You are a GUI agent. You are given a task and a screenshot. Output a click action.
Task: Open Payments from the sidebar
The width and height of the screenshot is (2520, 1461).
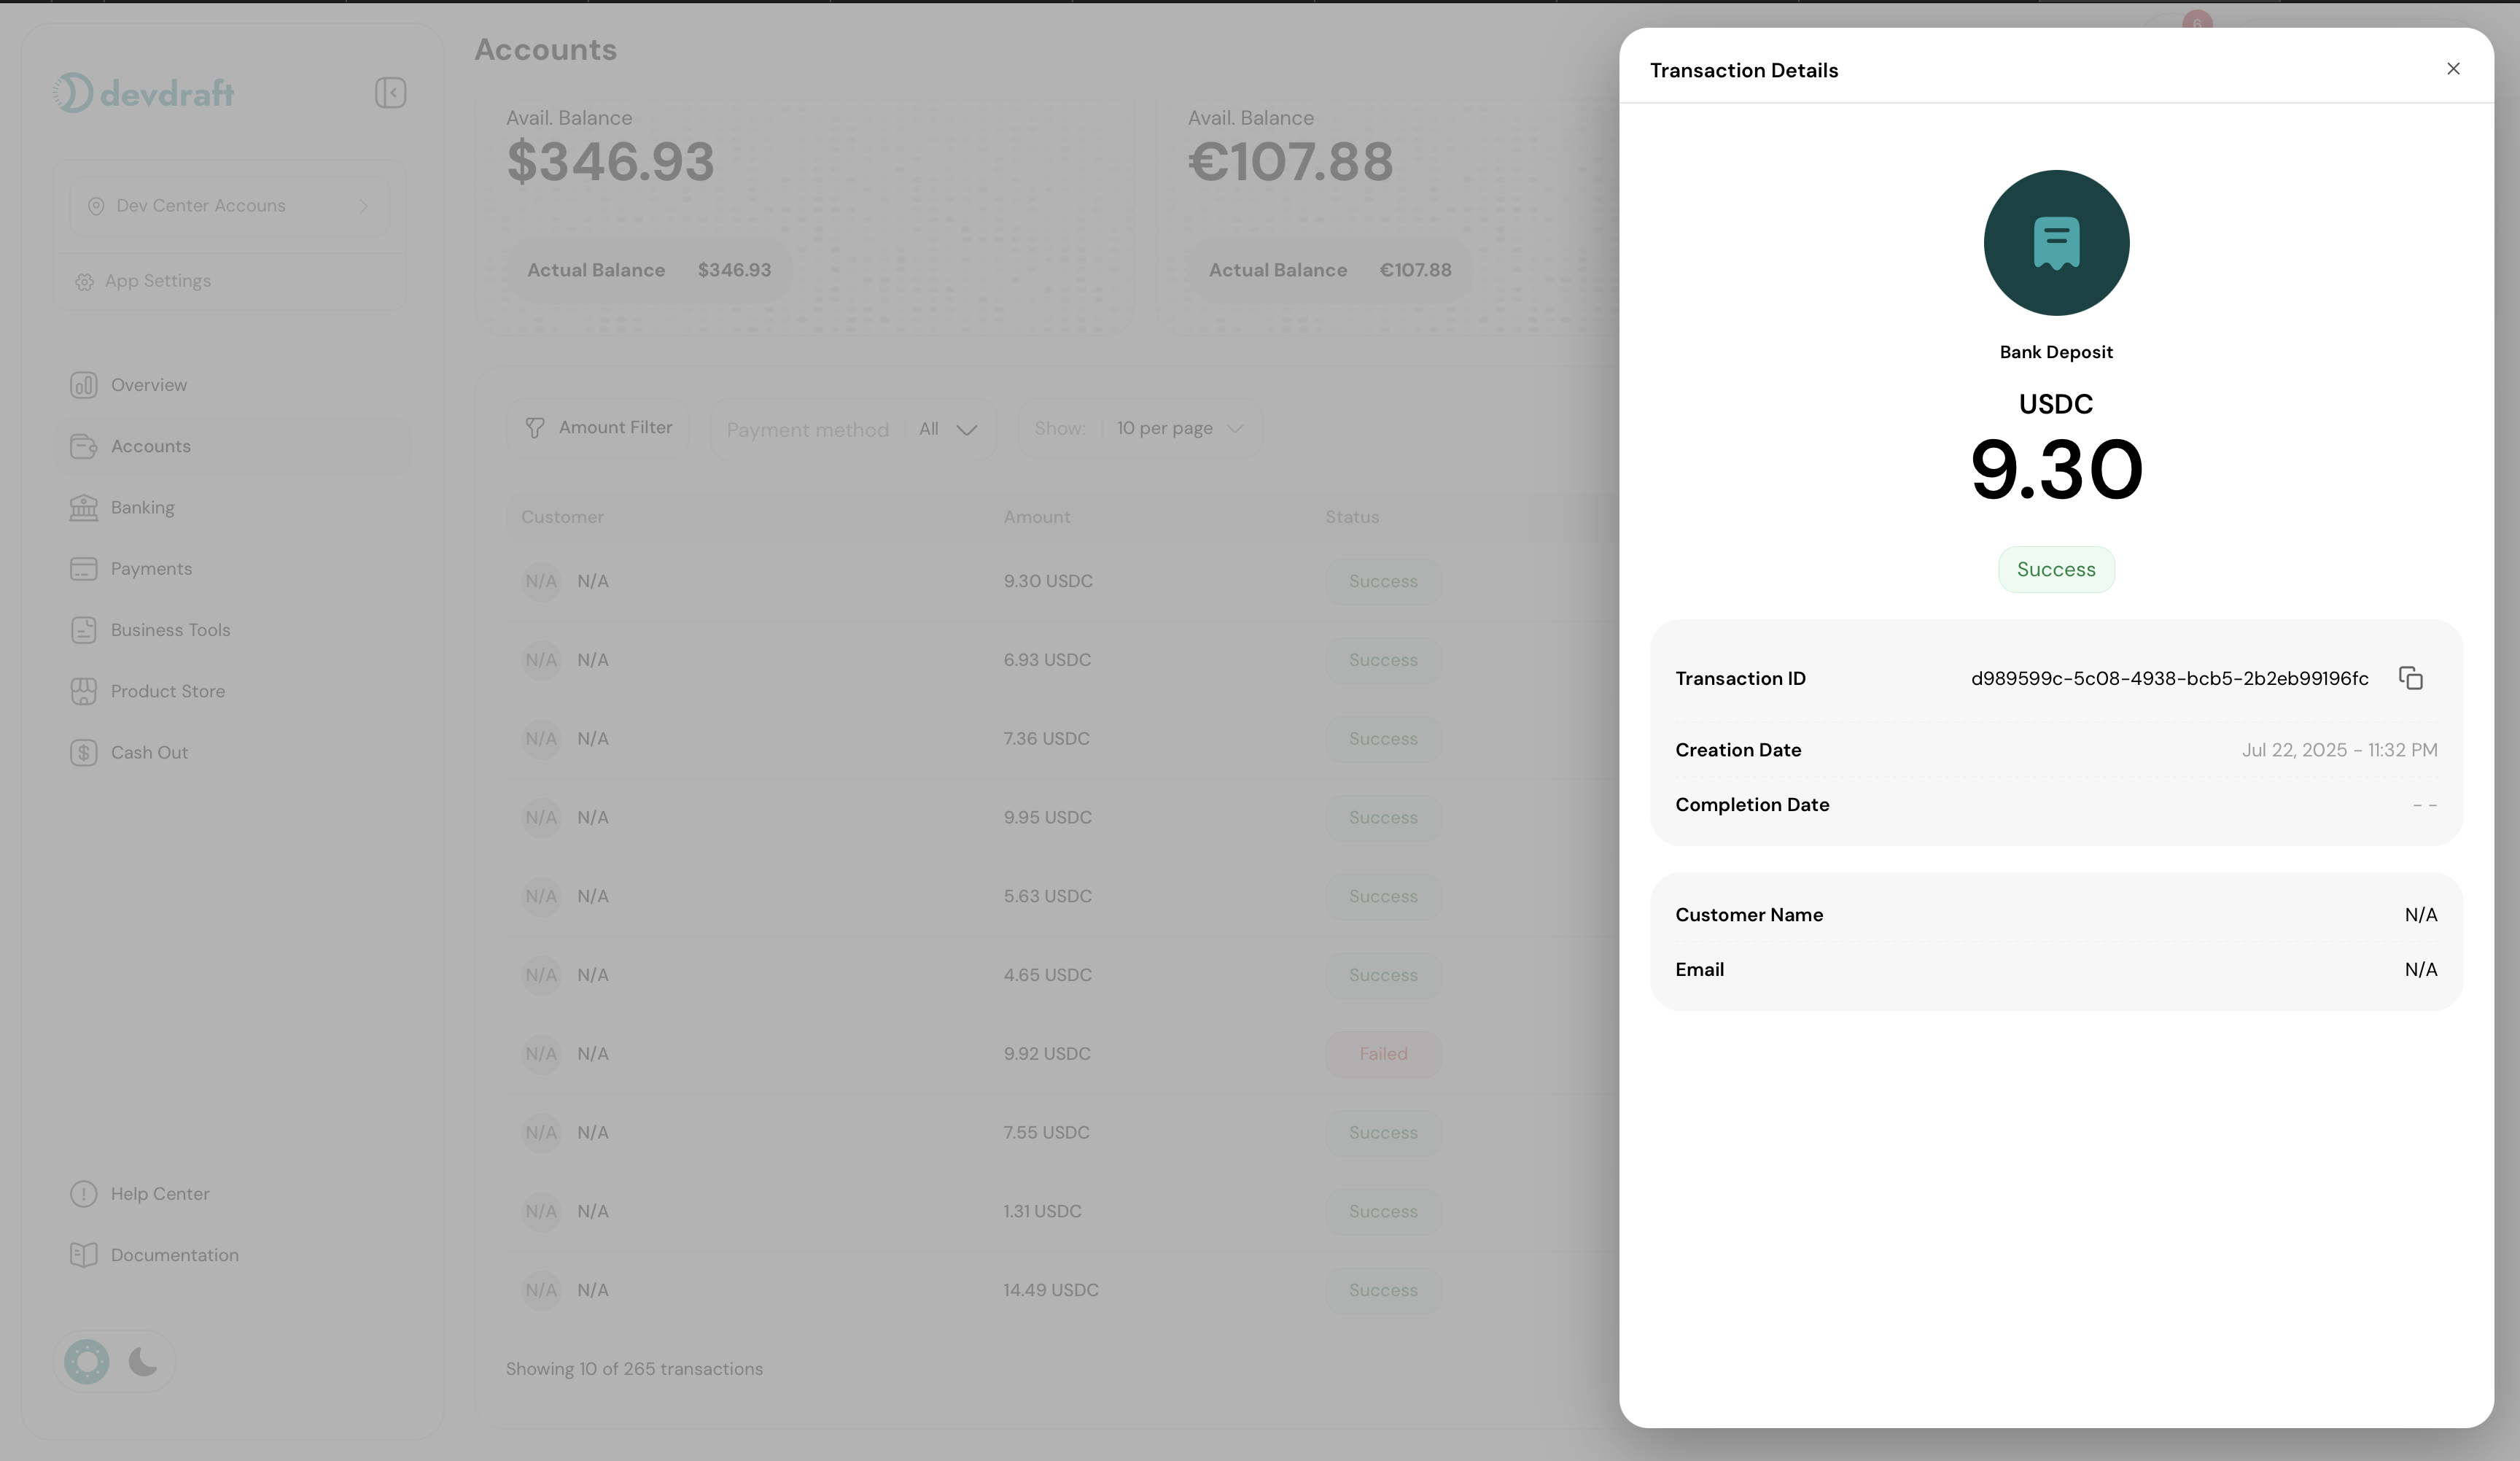(x=150, y=568)
